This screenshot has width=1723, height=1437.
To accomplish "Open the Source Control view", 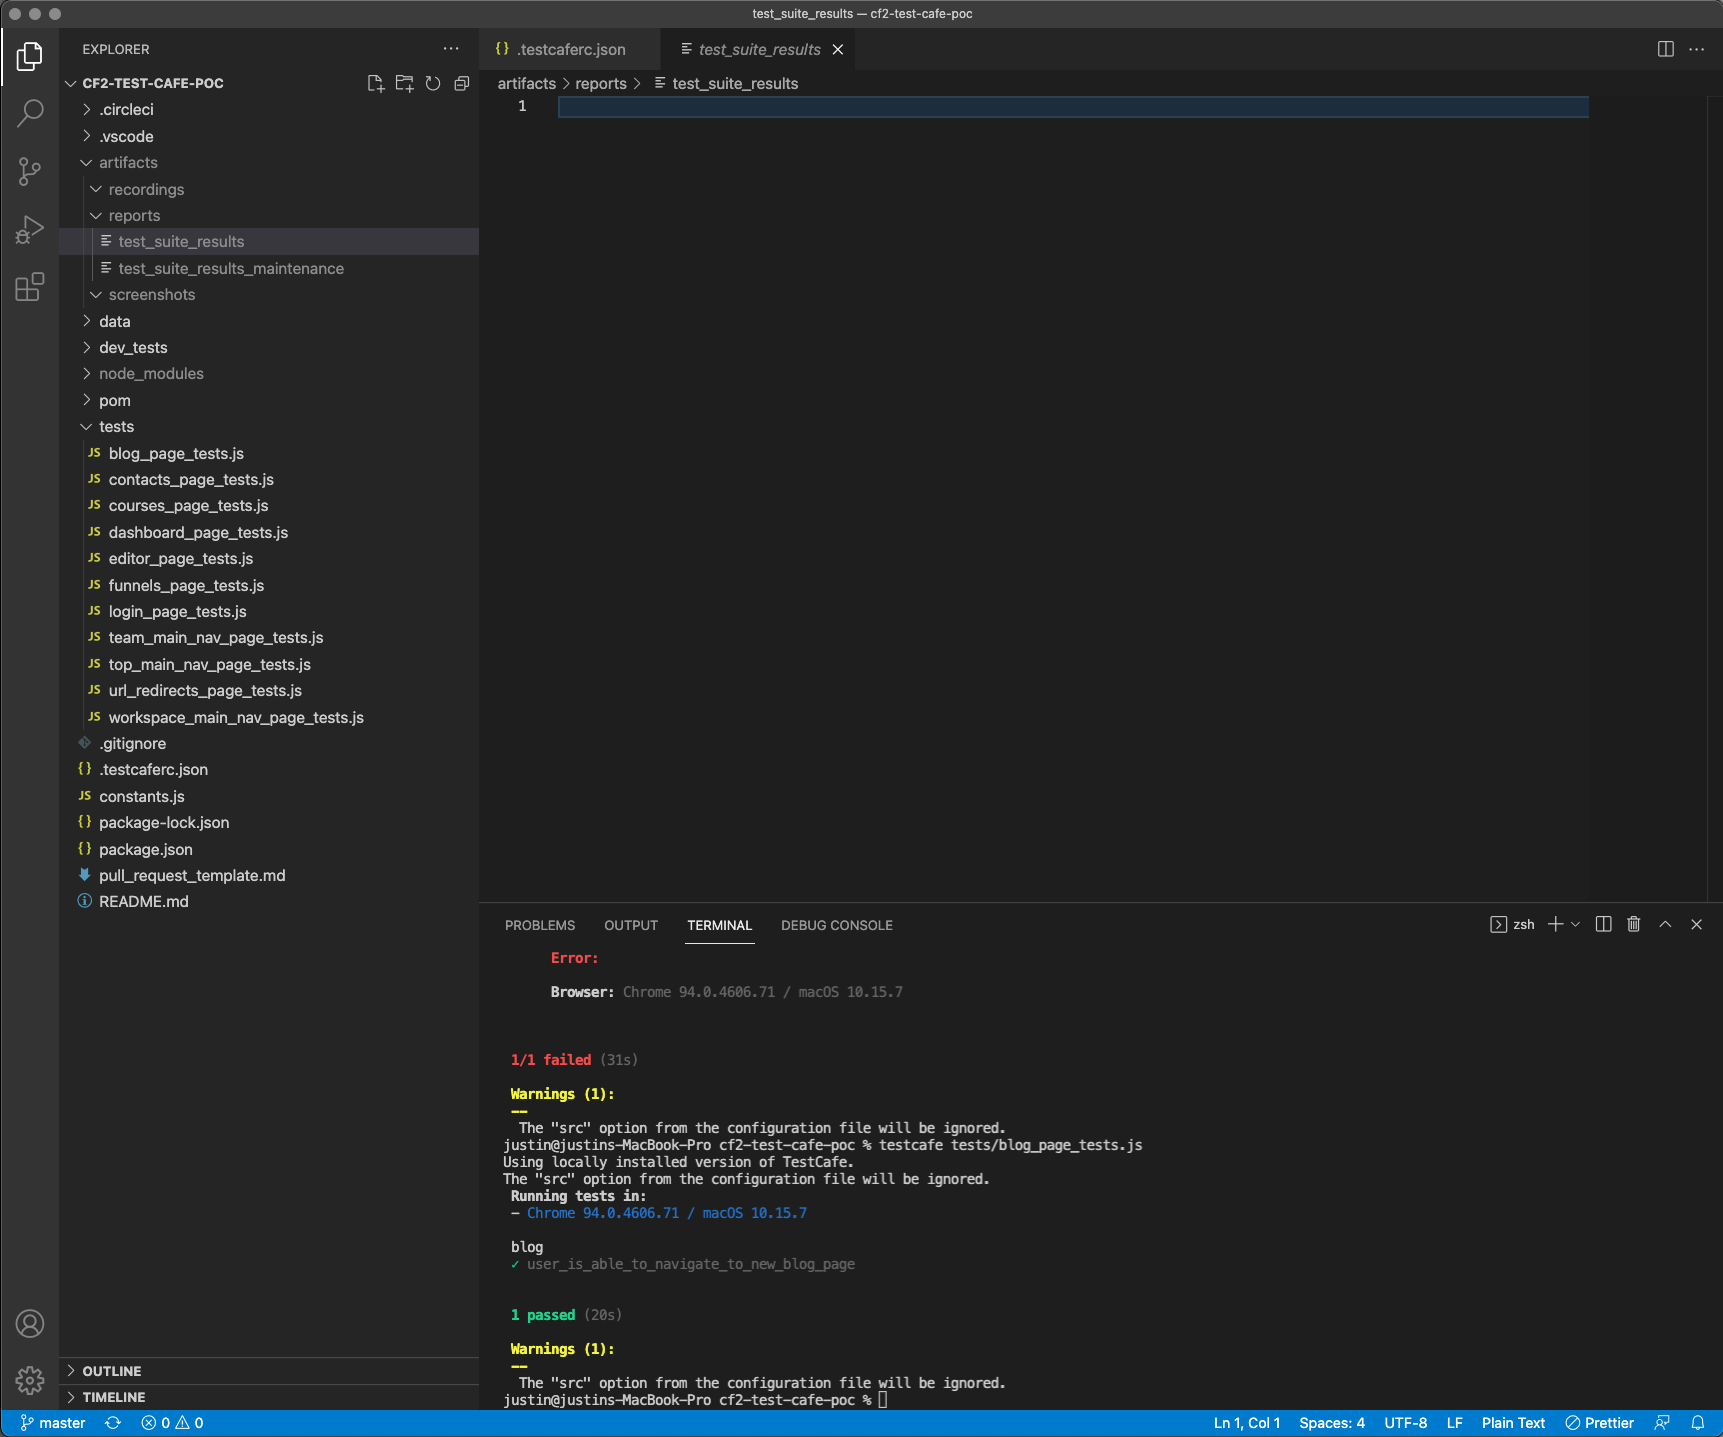I will [x=30, y=171].
